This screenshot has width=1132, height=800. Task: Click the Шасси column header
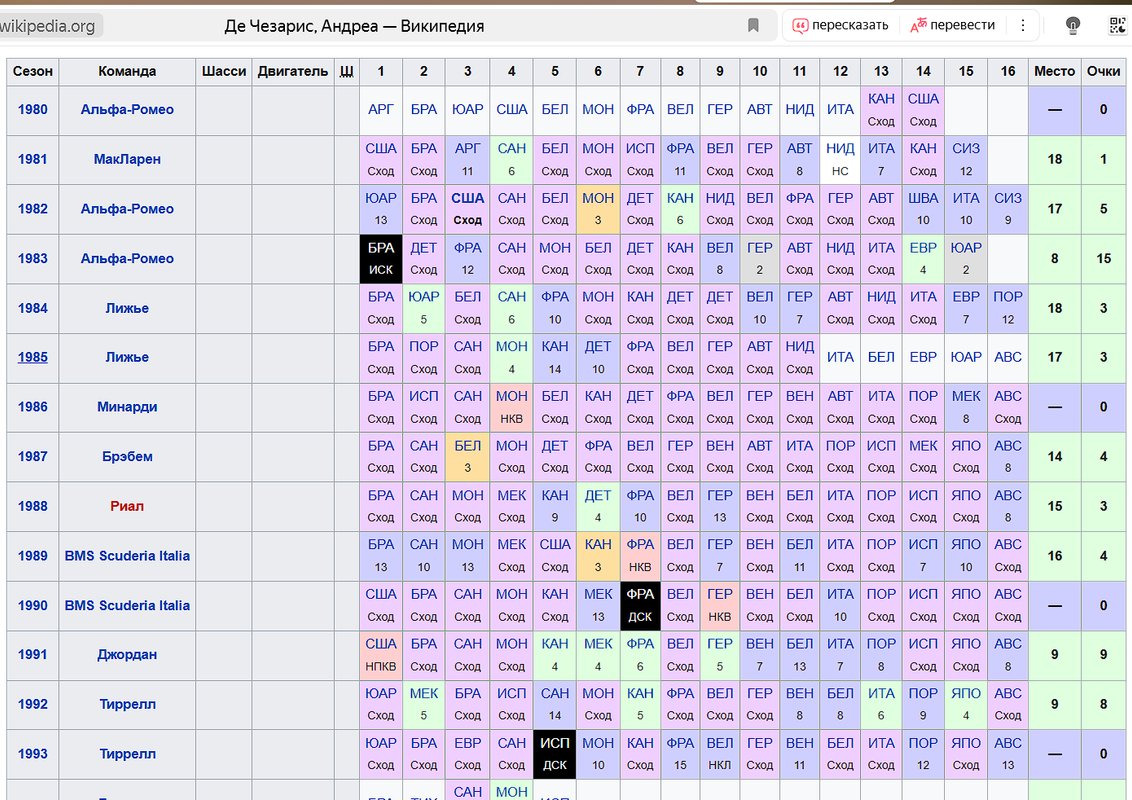click(x=224, y=71)
